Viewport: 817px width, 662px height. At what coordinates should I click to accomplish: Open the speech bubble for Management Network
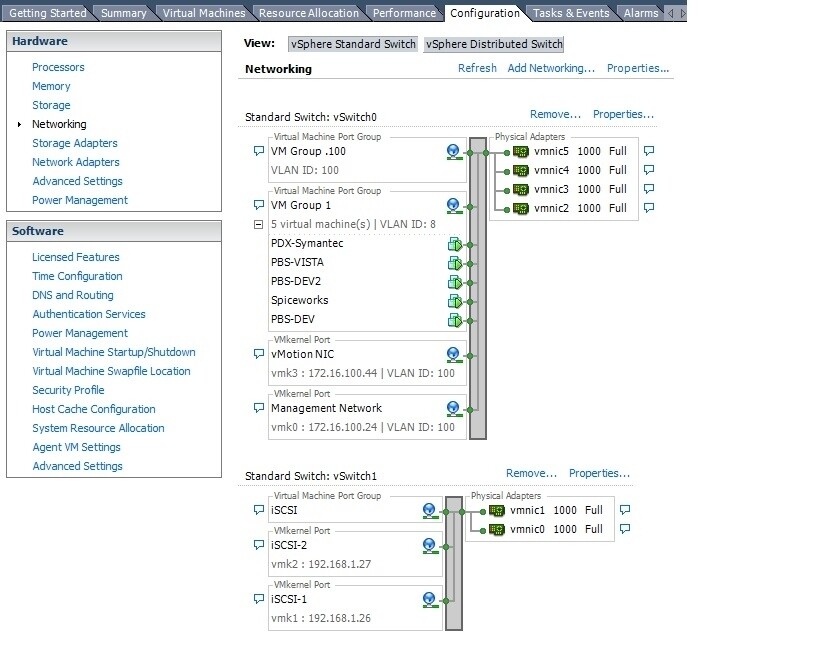click(257, 408)
